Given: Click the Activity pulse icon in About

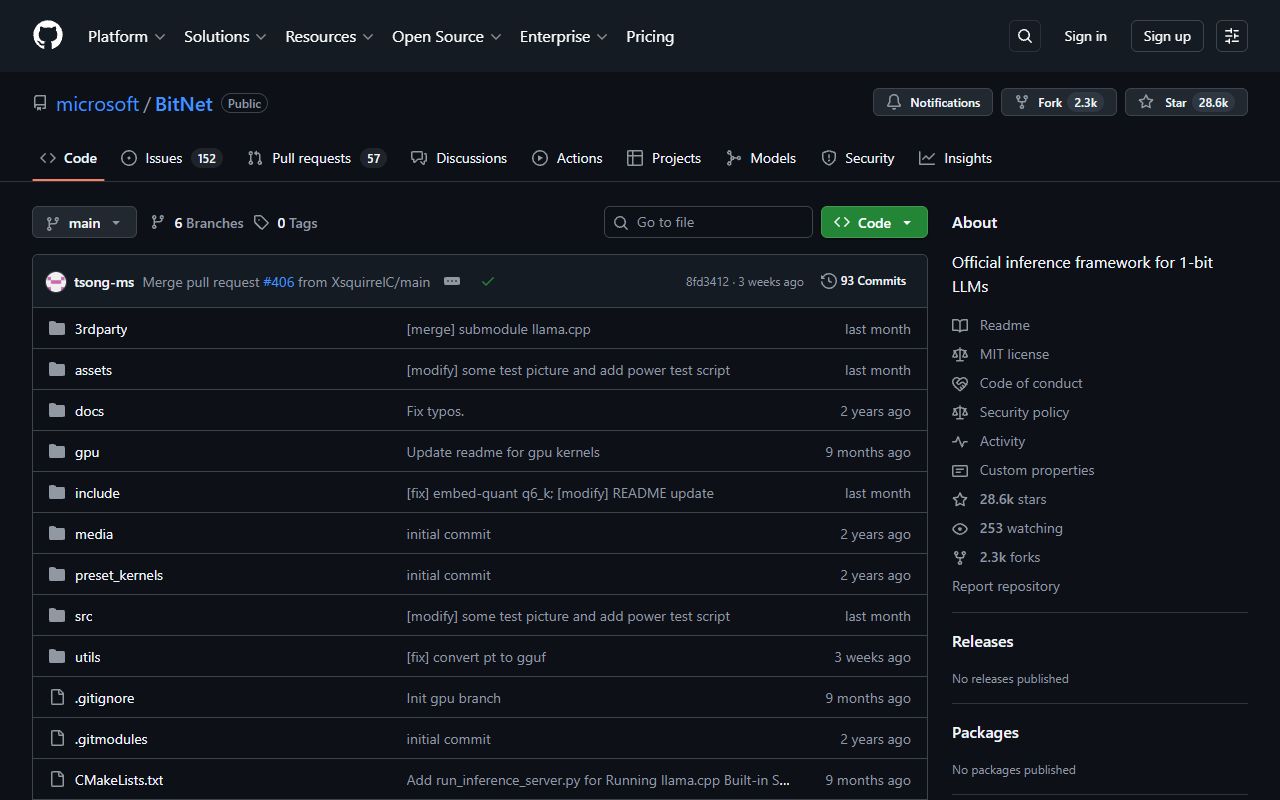Looking at the screenshot, I should (x=960, y=441).
